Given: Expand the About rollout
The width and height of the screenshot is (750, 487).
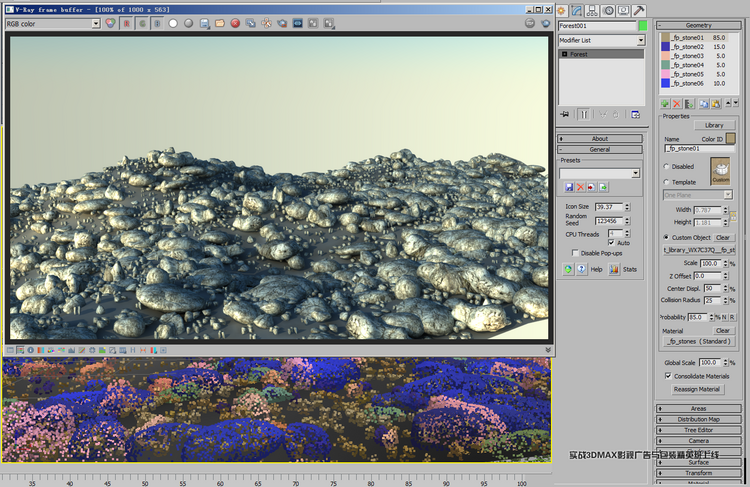Looking at the screenshot, I should pyautogui.click(x=600, y=139).
